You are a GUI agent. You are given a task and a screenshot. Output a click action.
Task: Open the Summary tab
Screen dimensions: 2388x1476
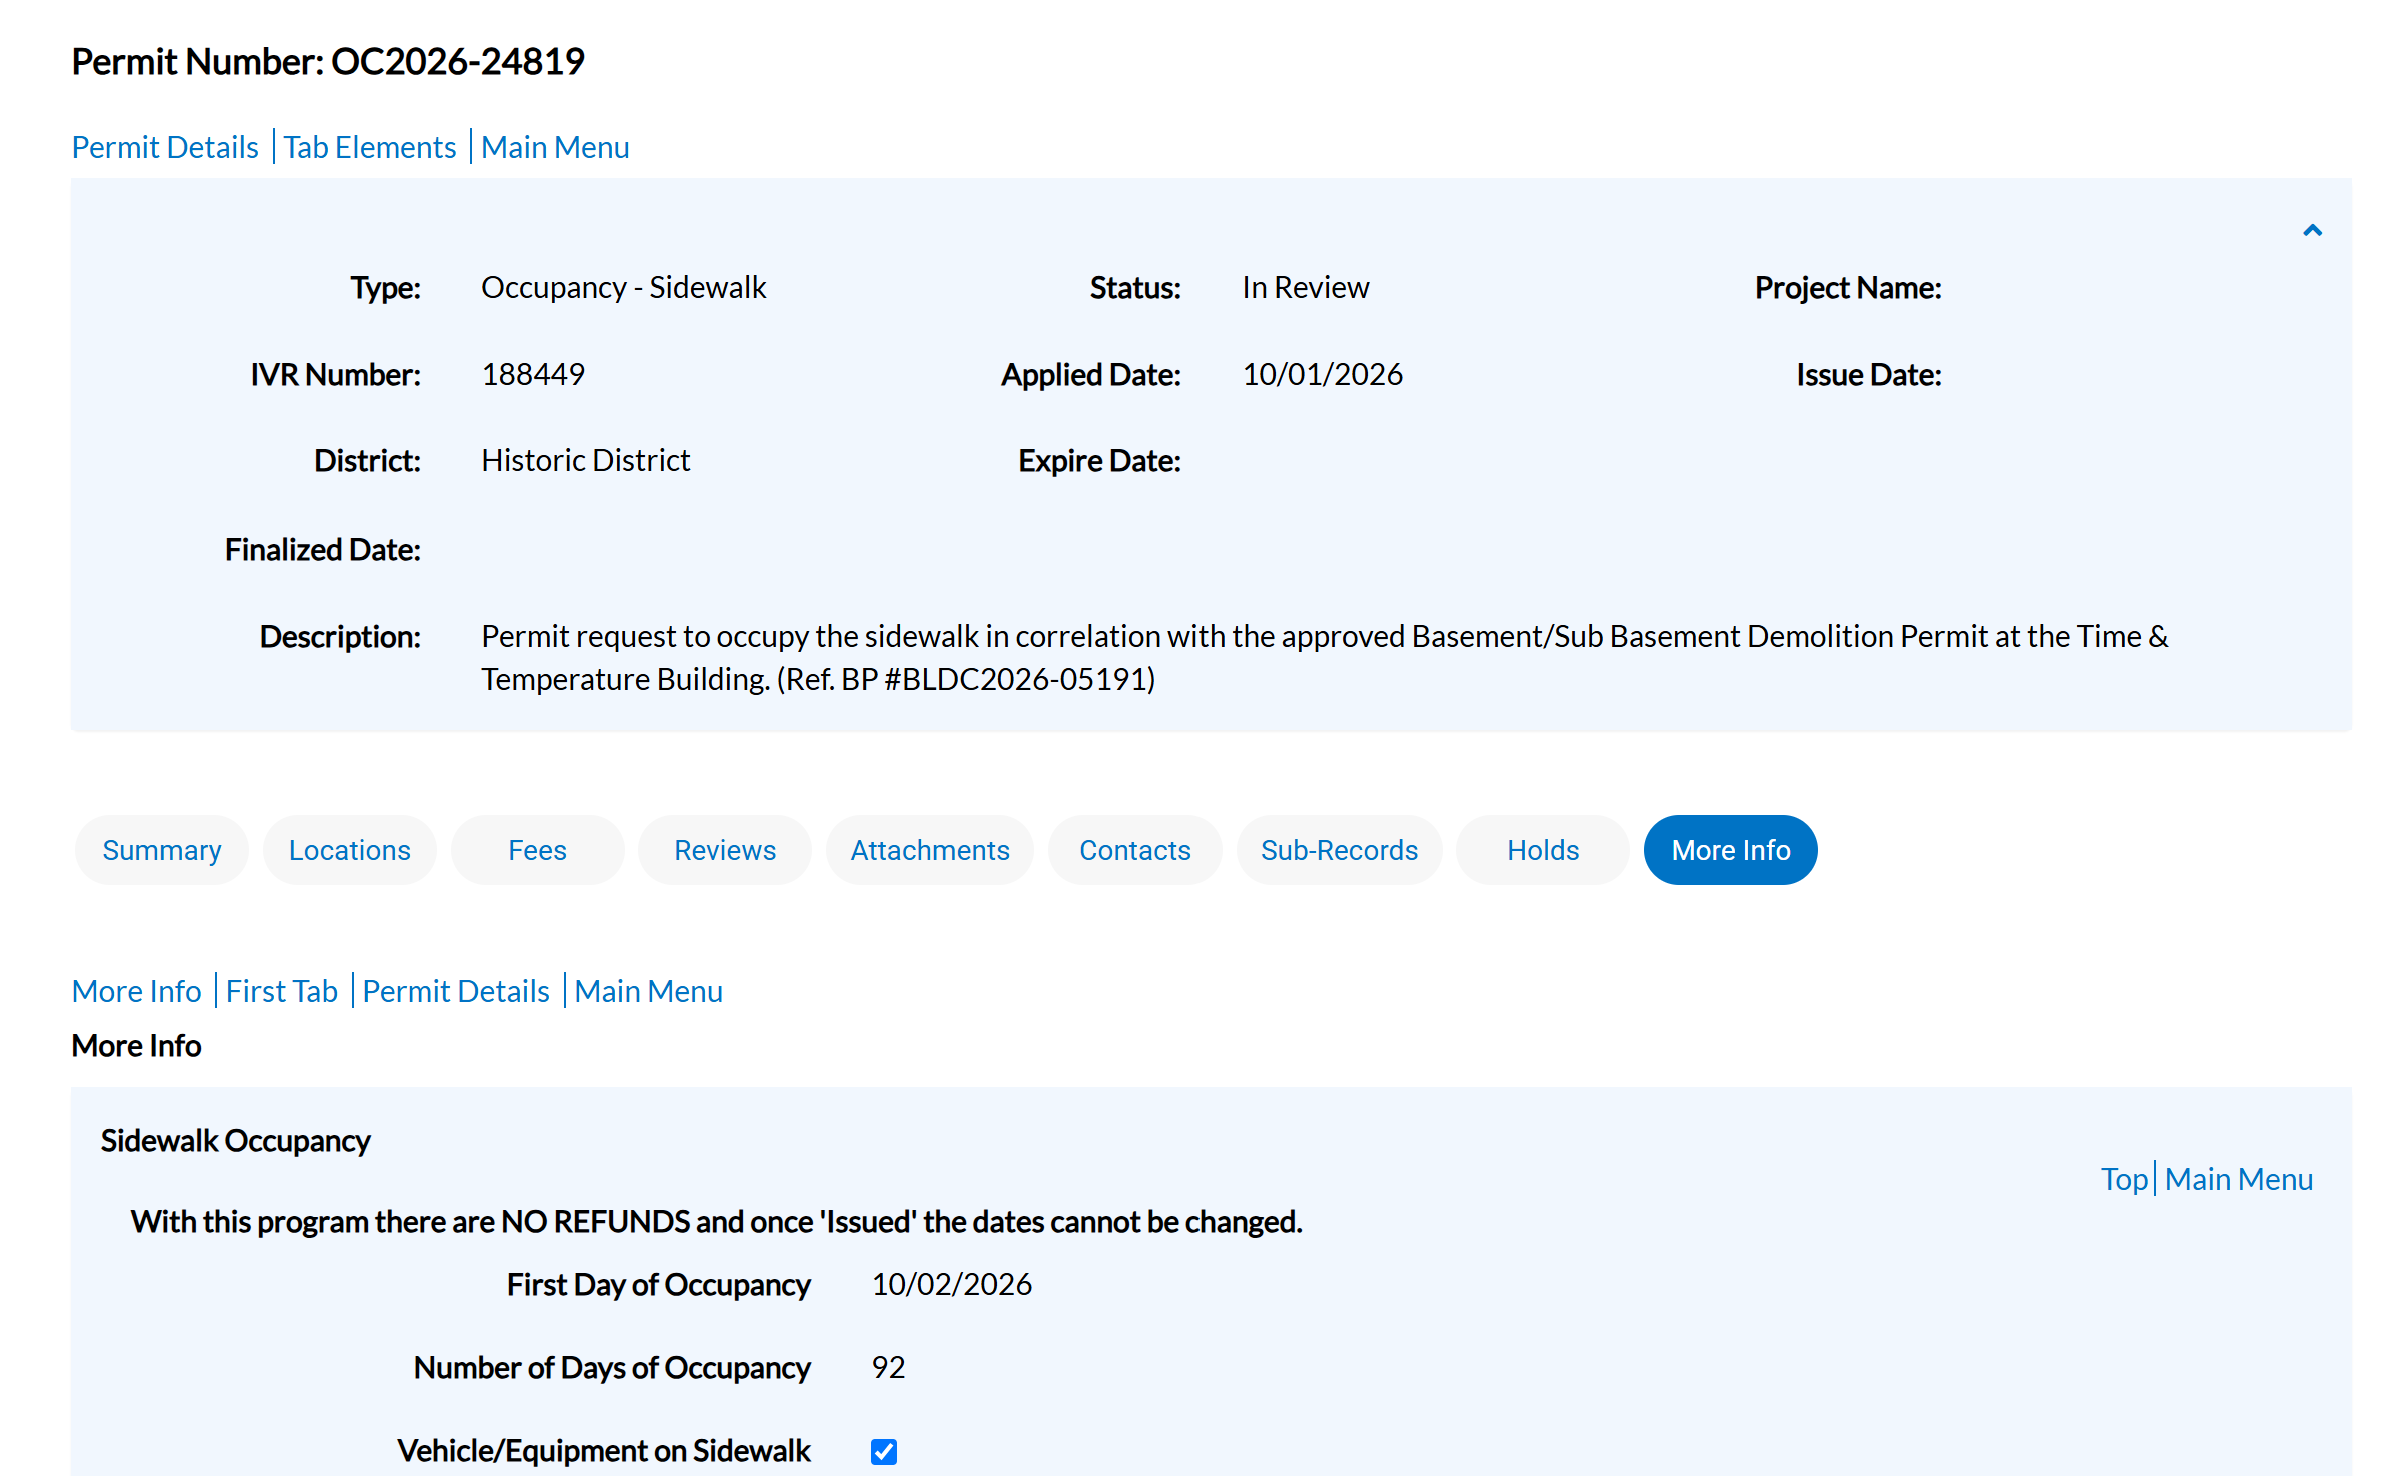click(162, 850)
